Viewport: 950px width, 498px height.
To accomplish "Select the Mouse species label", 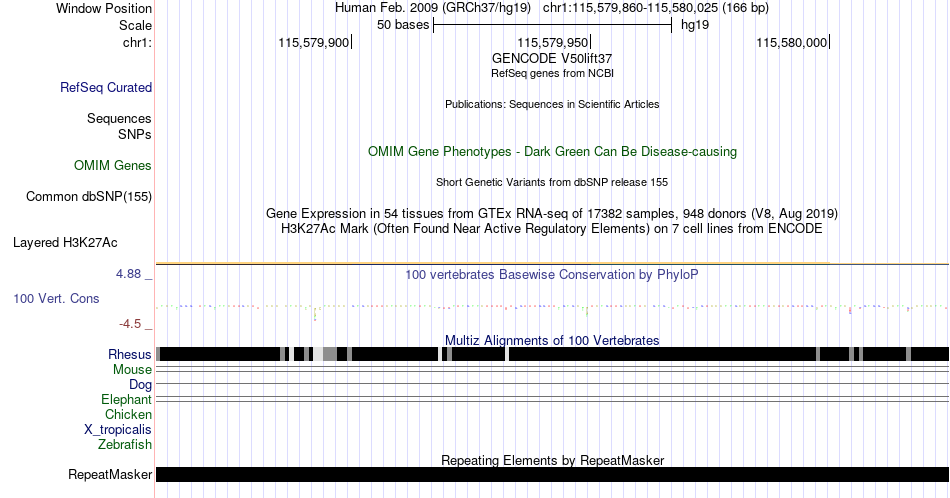I will (132, 370).
